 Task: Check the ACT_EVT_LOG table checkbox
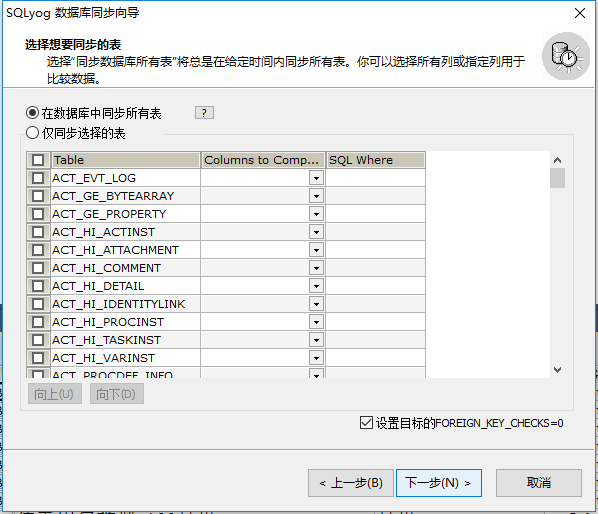(38, 178)
